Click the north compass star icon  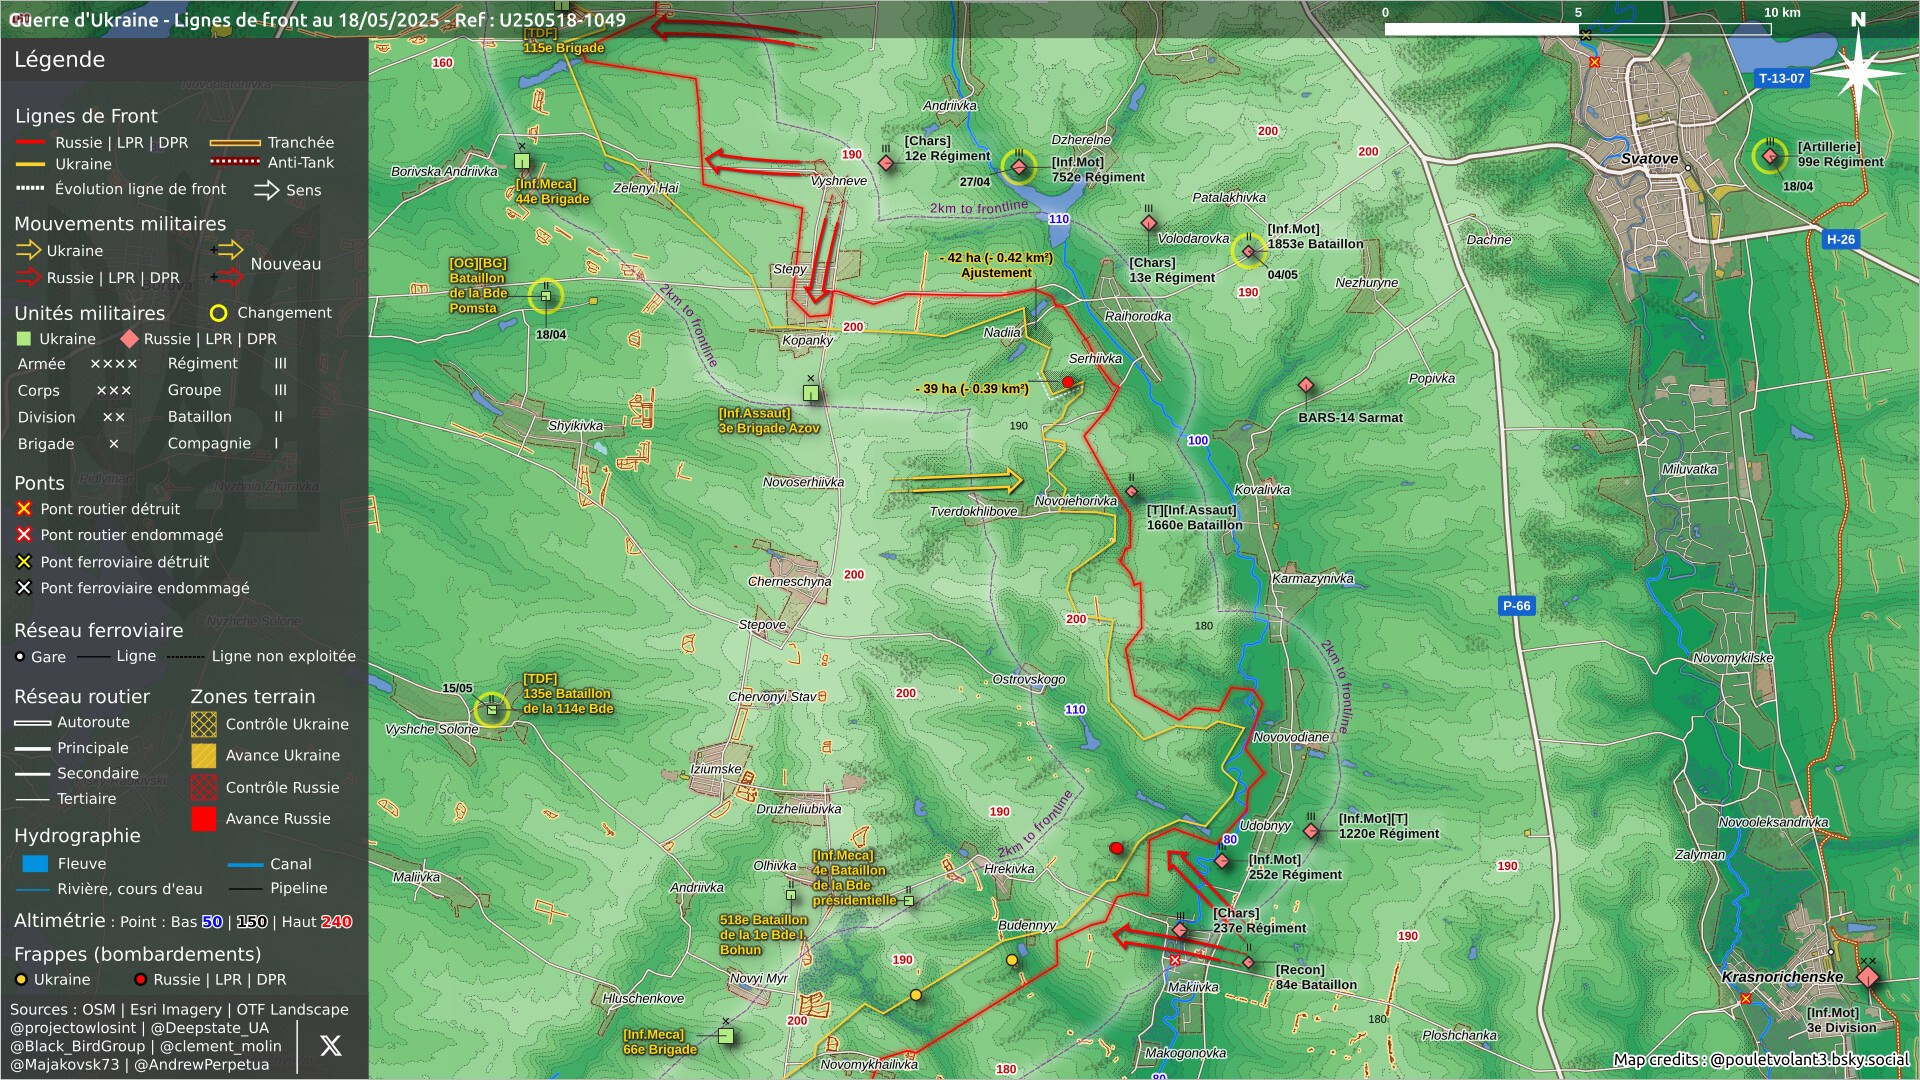[1858, 72]
